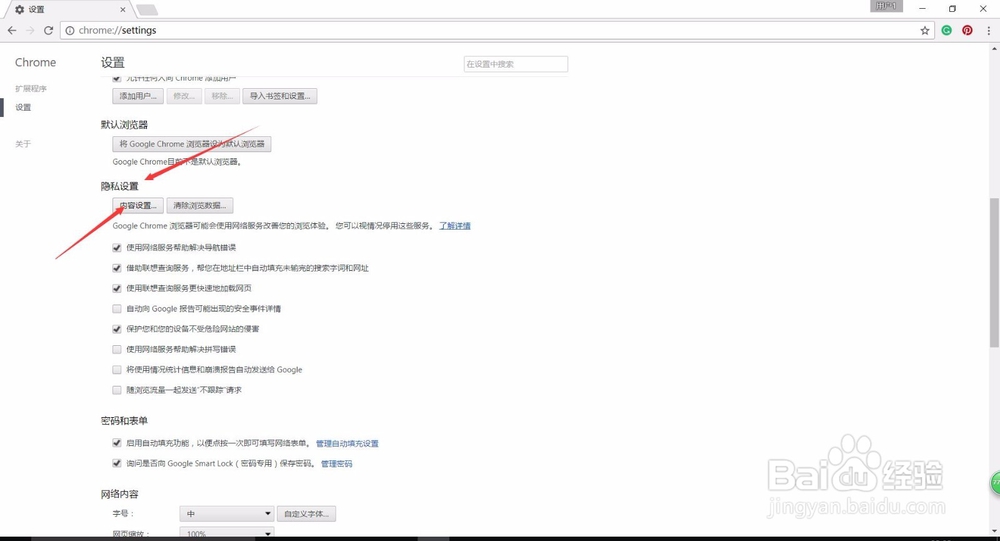This screenshot has height=541, width=1000.
Task: Enable 使用网络服务帮助解决拼写错误 checkbox
Action: click(117, 350)
